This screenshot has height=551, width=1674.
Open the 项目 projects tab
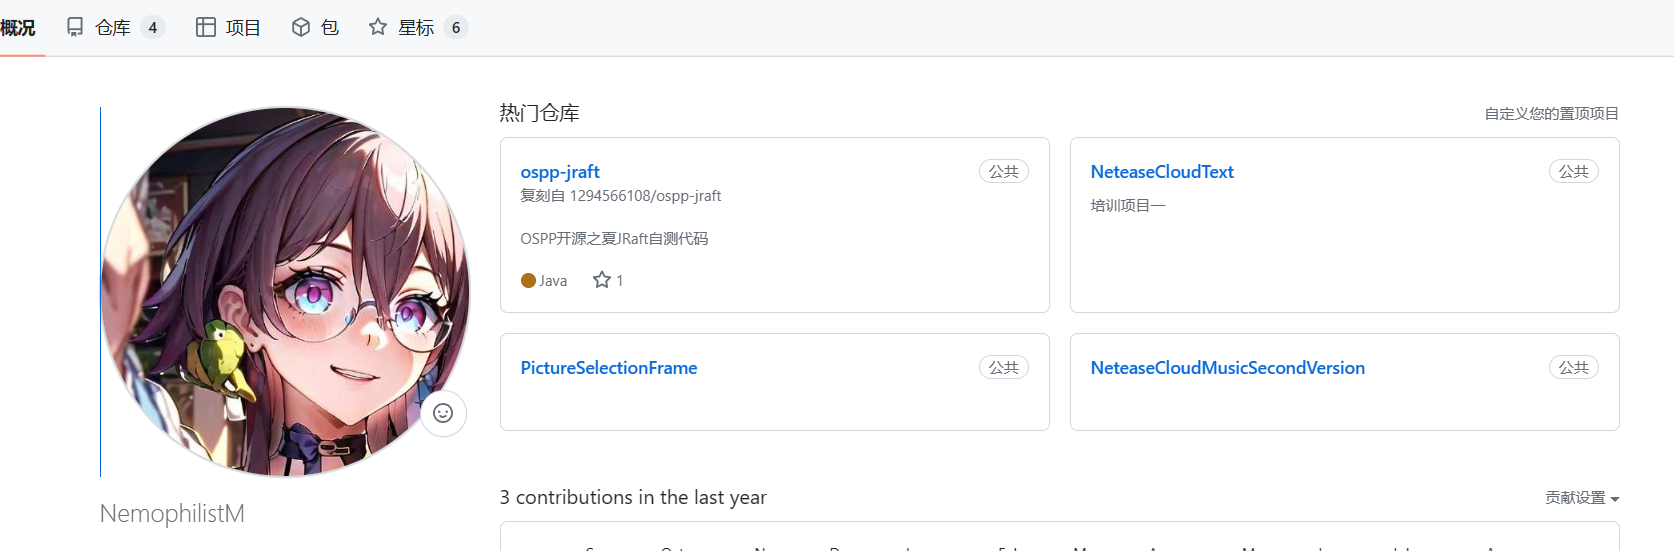pos(243,27)
